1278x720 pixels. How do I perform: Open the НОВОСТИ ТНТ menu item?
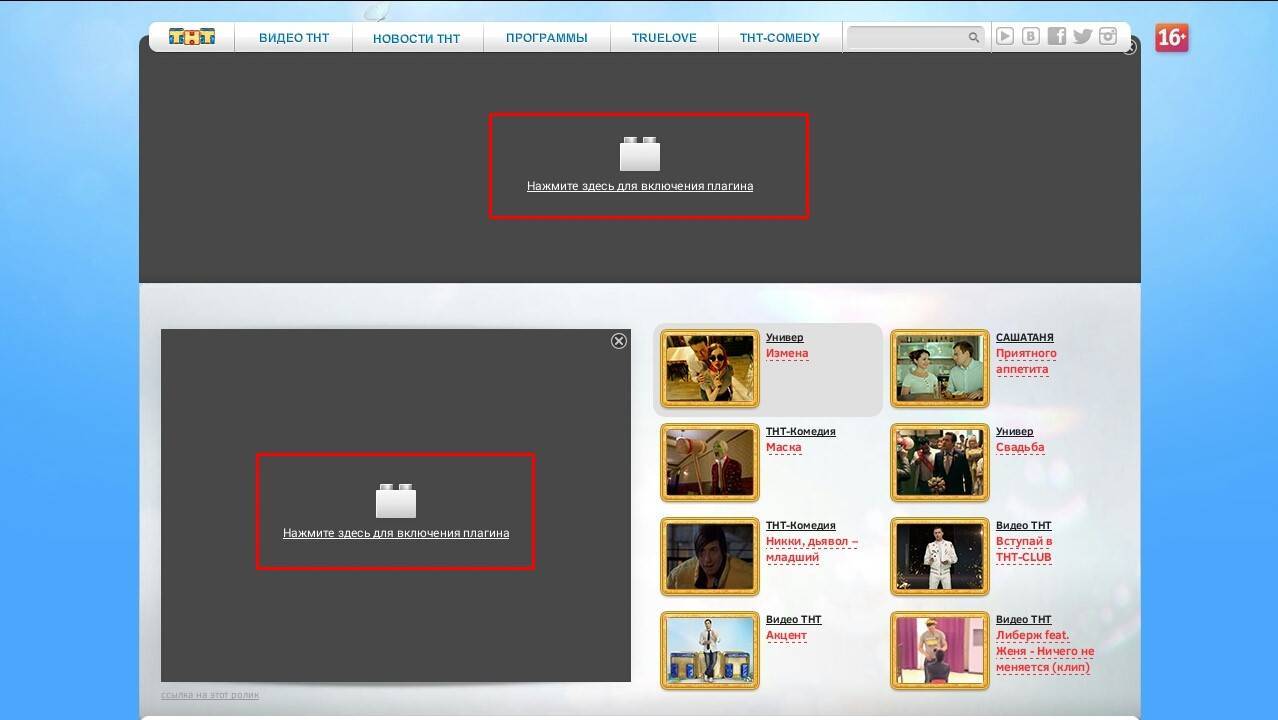click(x=416, y=39)
